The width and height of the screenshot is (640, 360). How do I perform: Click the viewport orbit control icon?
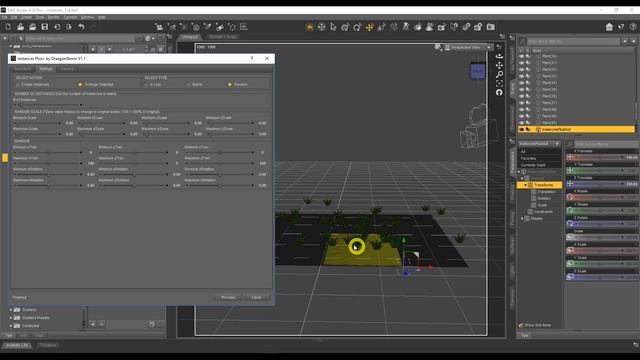pyautogui.click(x=499, y=56)
